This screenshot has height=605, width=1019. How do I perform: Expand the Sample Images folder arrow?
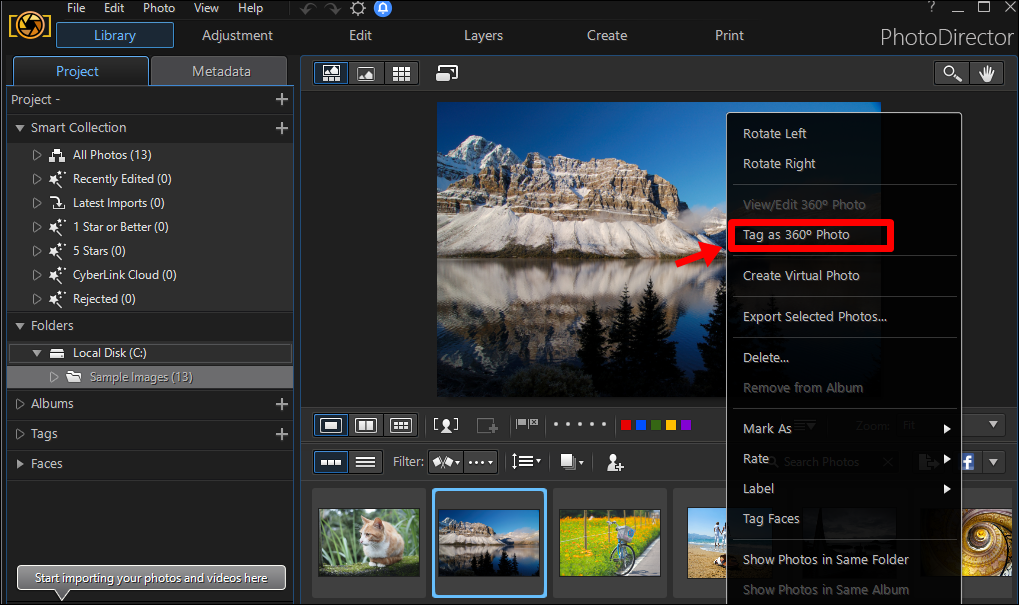[x=54, y=377]
